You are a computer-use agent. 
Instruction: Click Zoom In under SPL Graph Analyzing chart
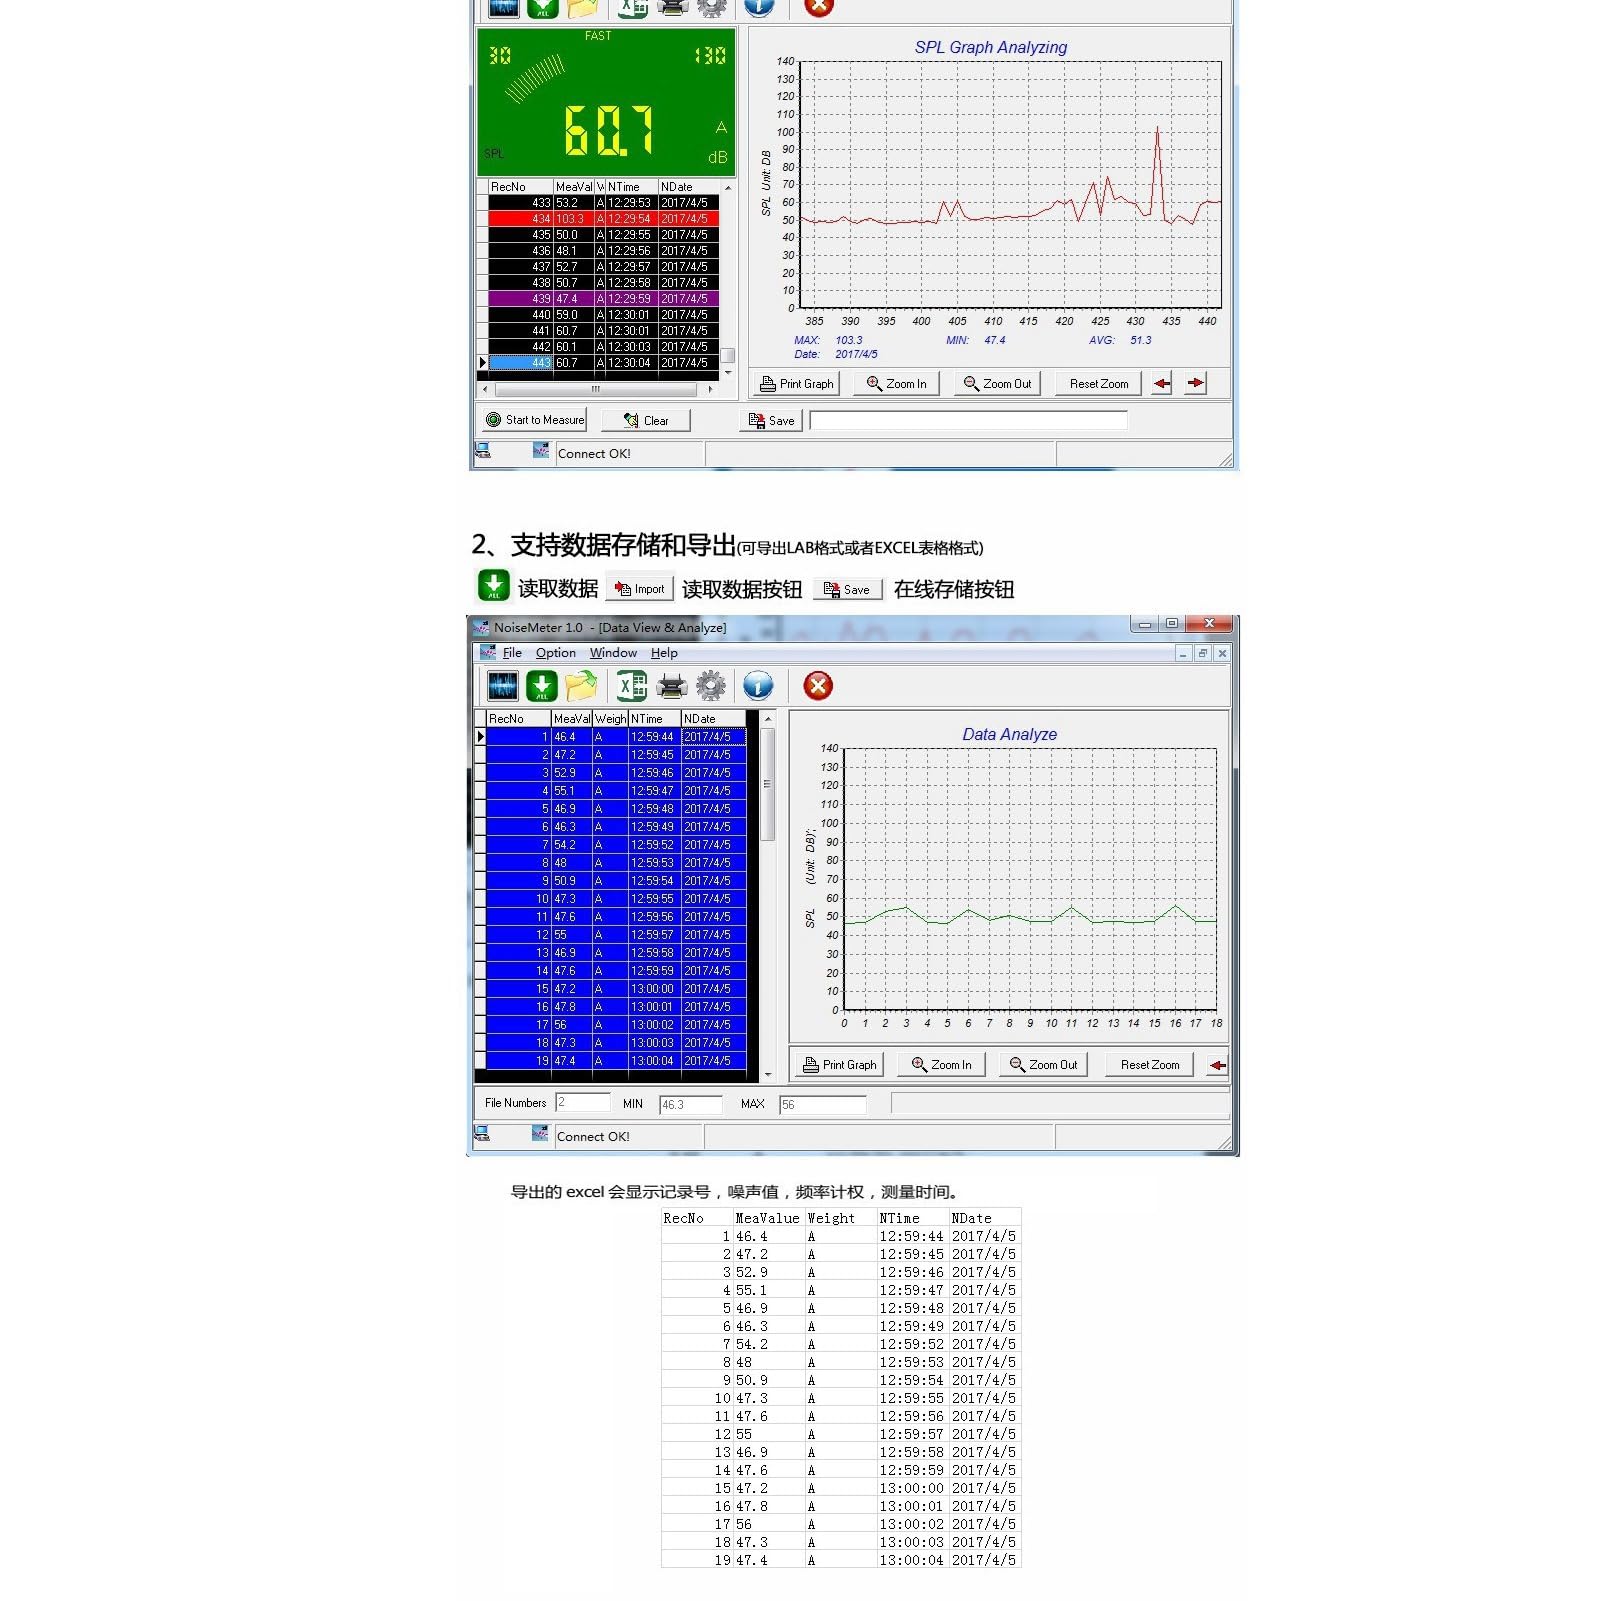pyautogui.click(x=896, y=384)
